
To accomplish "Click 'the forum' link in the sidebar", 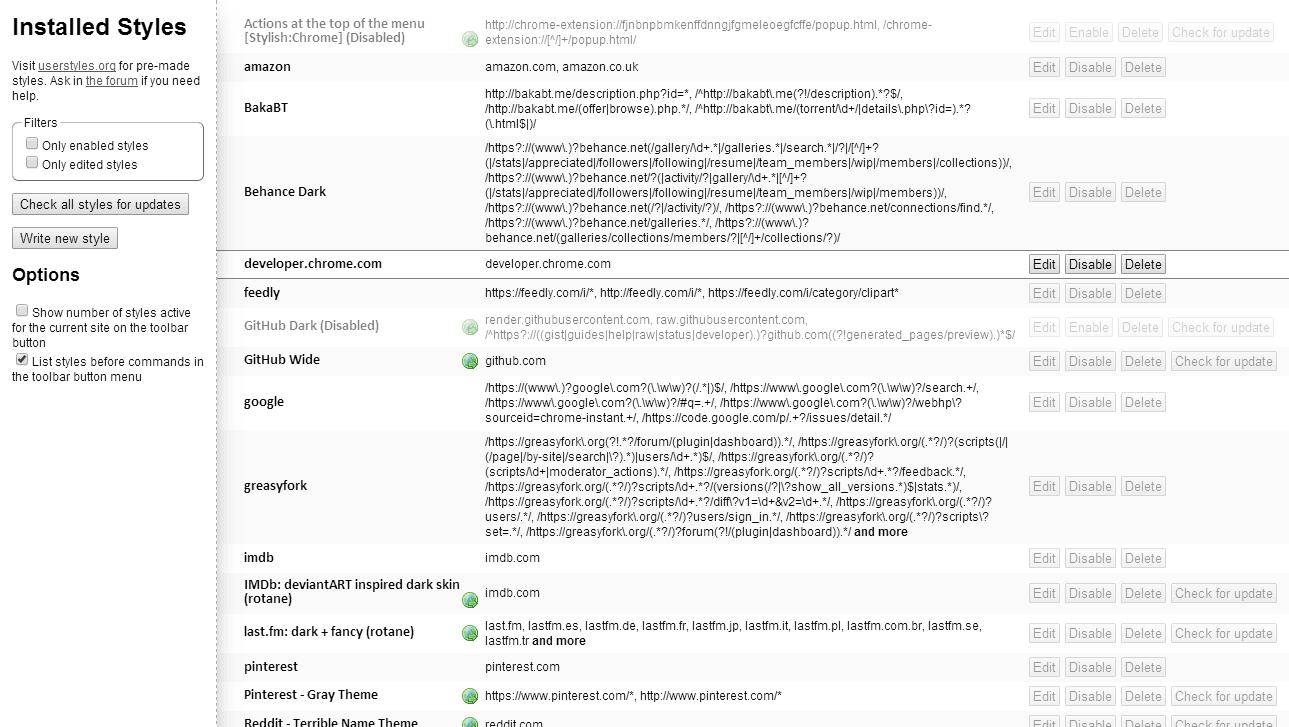I will coord(111,81).
